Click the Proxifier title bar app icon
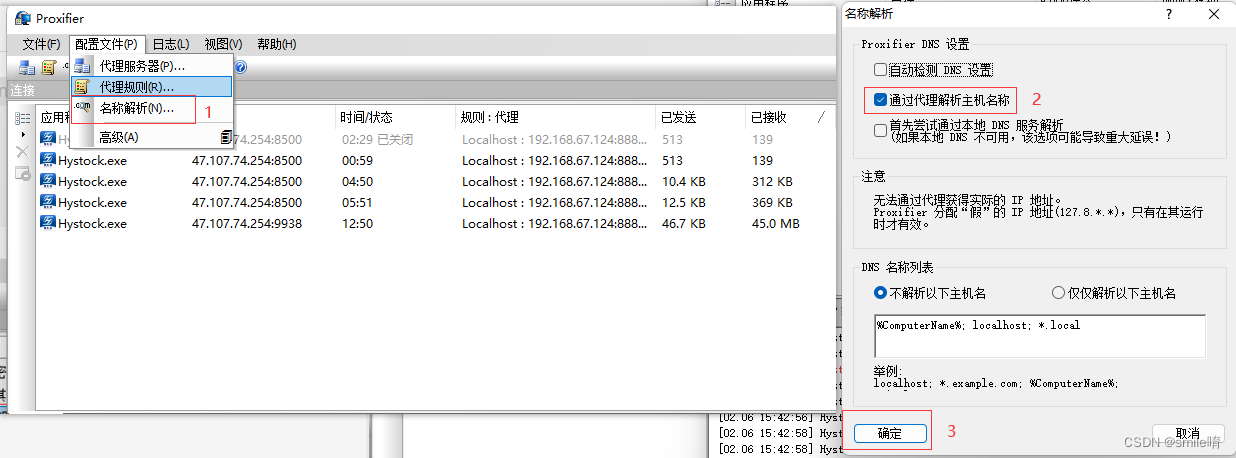The image size is (1236, 458). pos(23,18)
